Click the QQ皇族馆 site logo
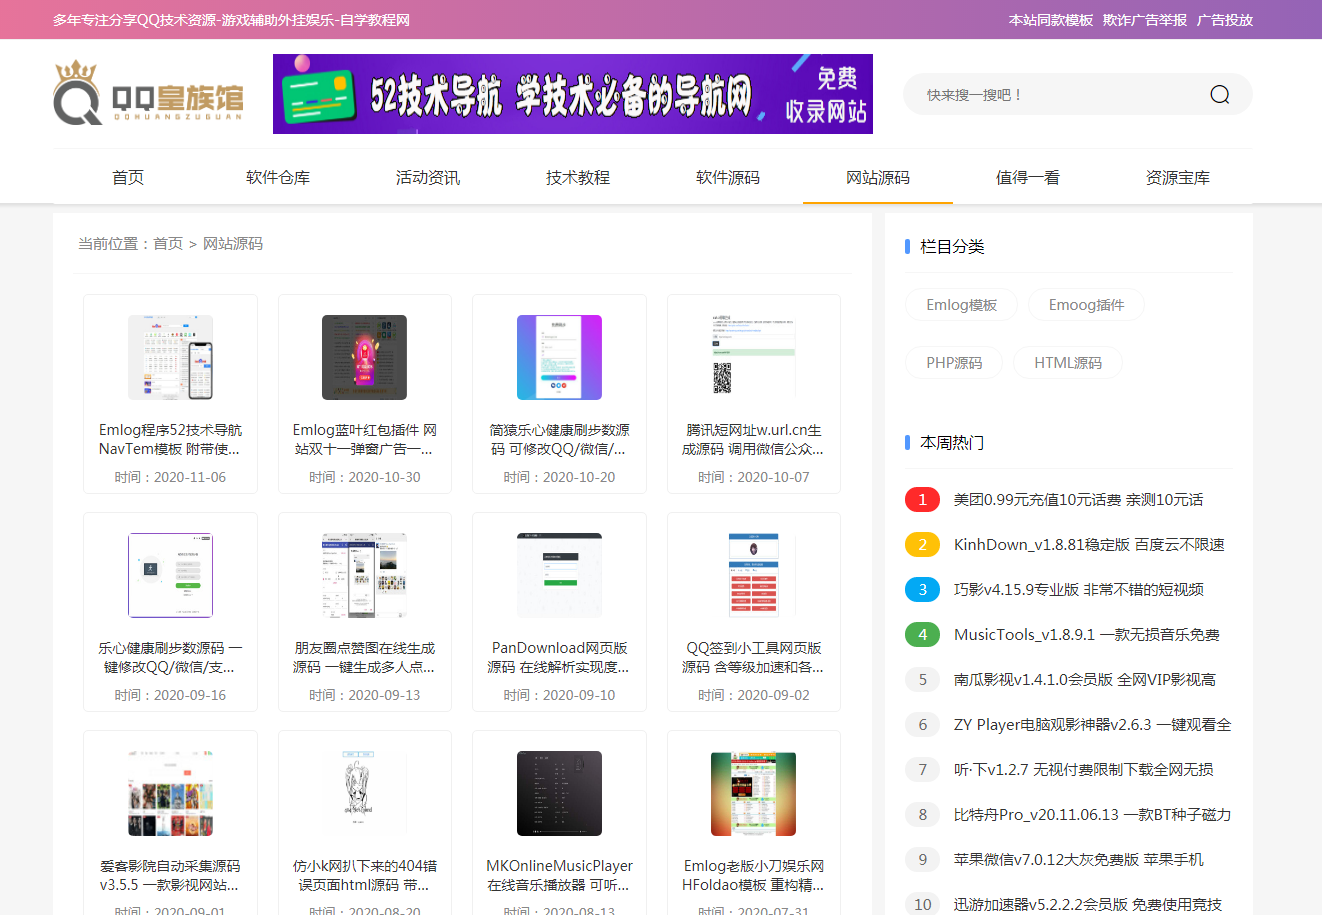The width and height of the screenshot is (1322, 915). (148, 93)
